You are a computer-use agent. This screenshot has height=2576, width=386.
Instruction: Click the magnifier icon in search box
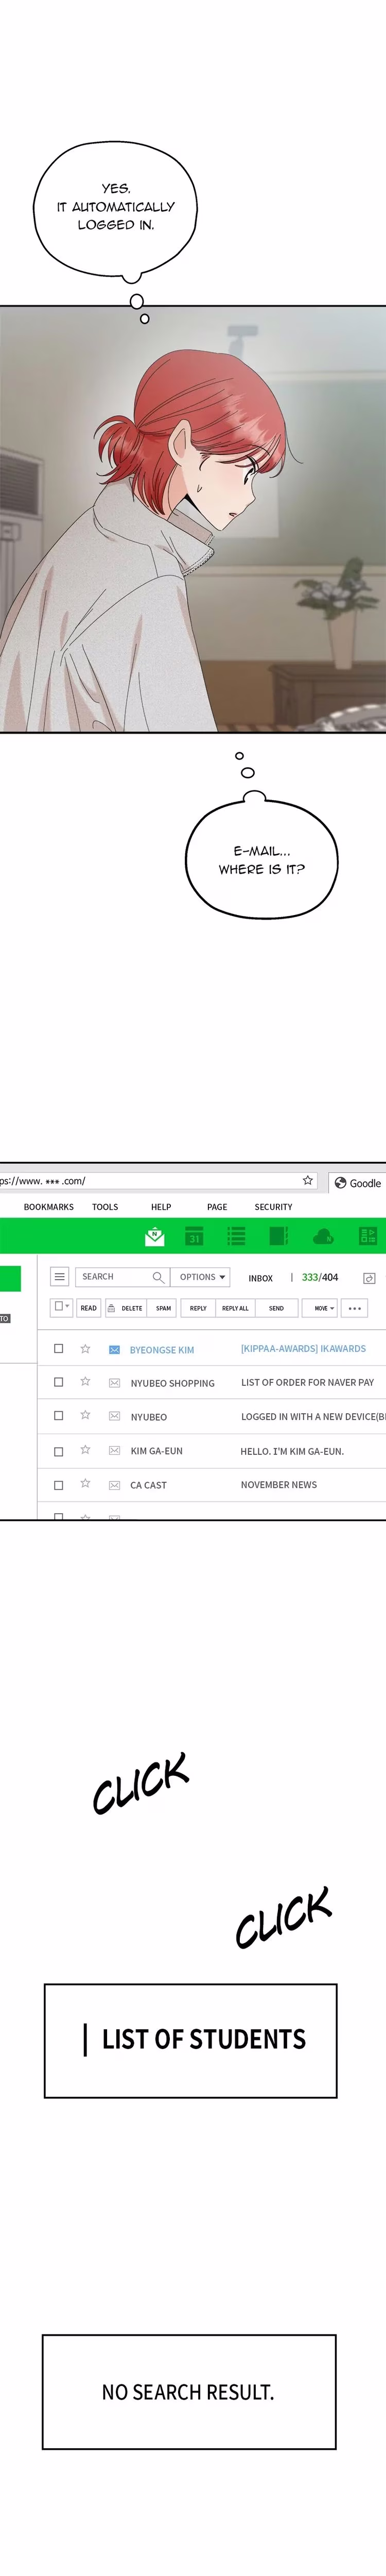[158, 1277]
